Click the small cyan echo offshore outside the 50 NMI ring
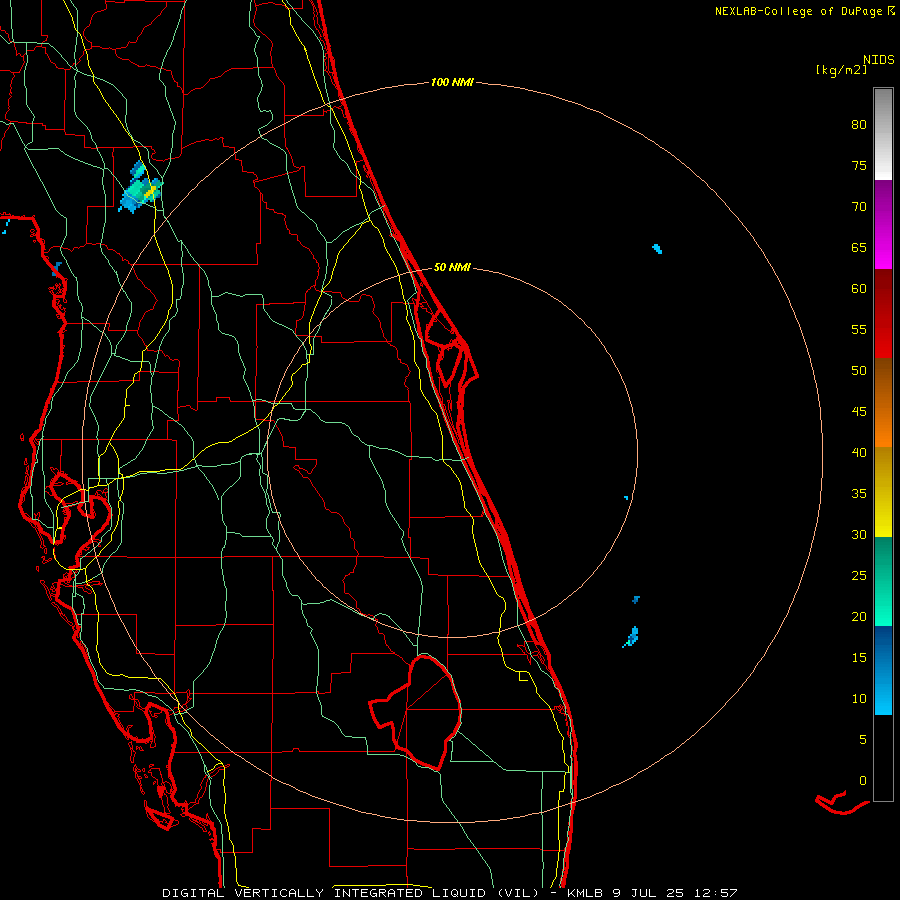The image size is (900, 900). pos(657,249)
